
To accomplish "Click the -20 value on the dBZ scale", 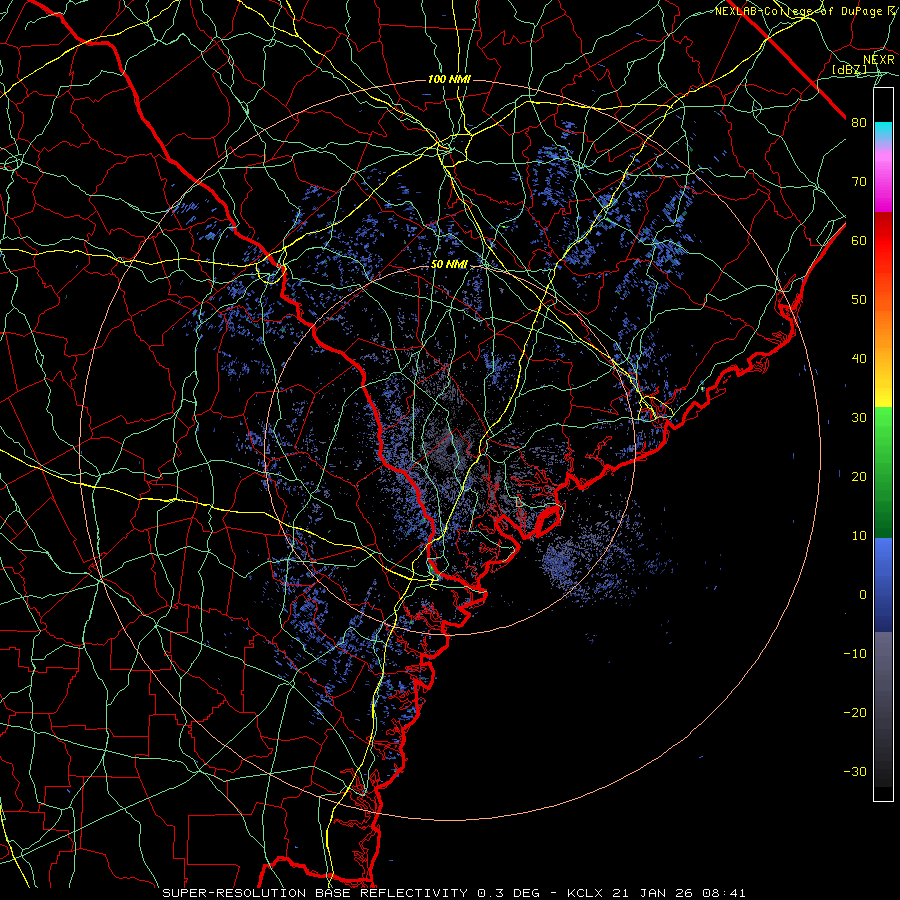I will click(855, 713).
